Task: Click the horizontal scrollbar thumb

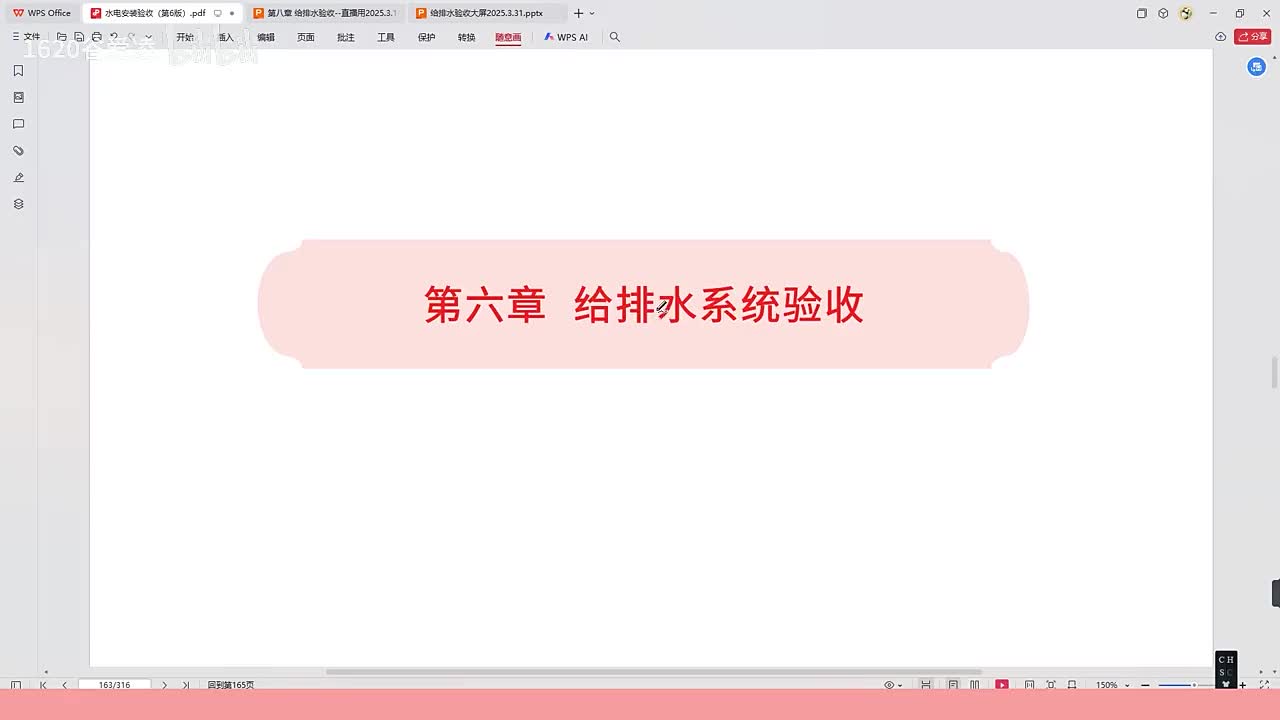Action: point(654,672)
